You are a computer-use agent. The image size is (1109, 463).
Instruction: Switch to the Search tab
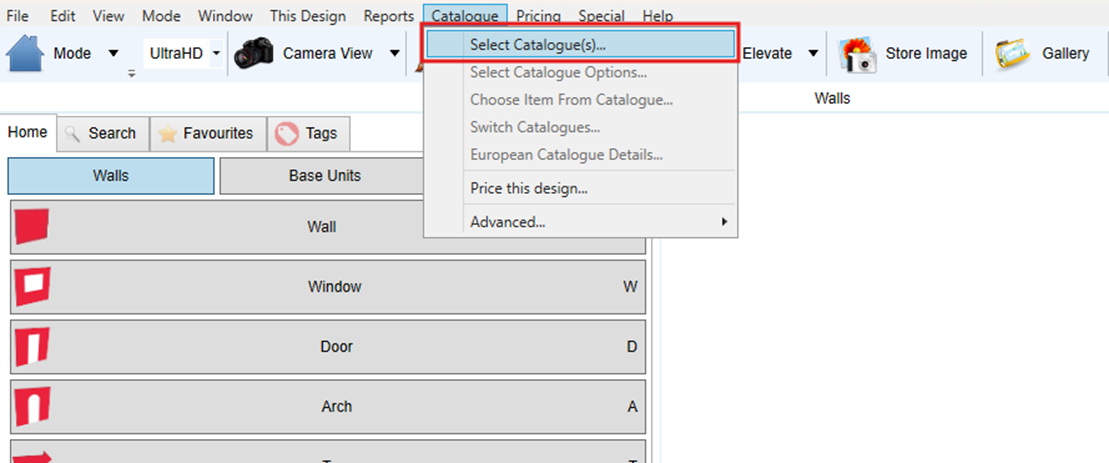(101, 133)
